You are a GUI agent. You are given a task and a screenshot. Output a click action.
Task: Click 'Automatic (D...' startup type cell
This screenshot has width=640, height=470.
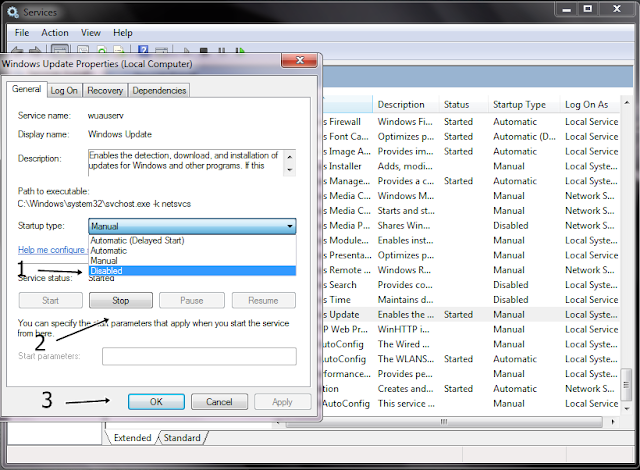coord(524,137)
